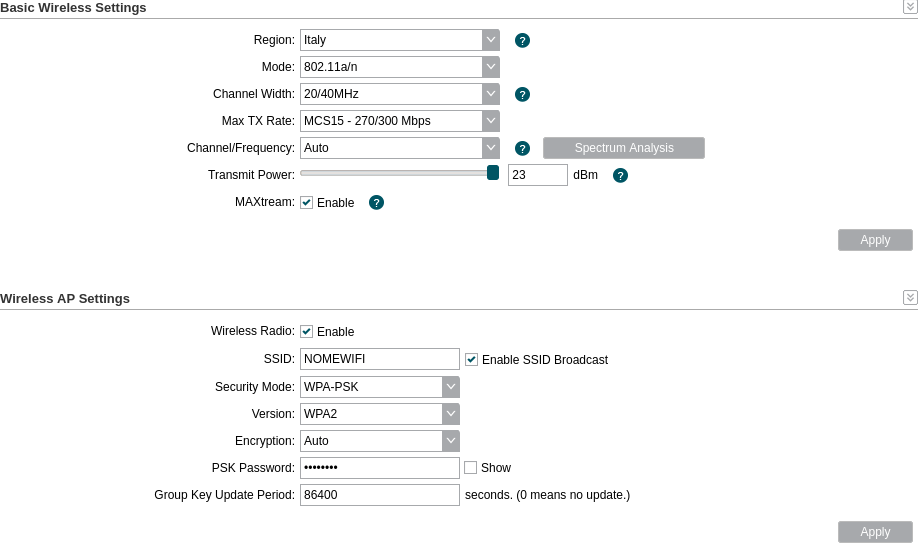918x553 pixels.
Task: Click the 'seconds. (0 means no update.)' text
Action: [547, 495]
